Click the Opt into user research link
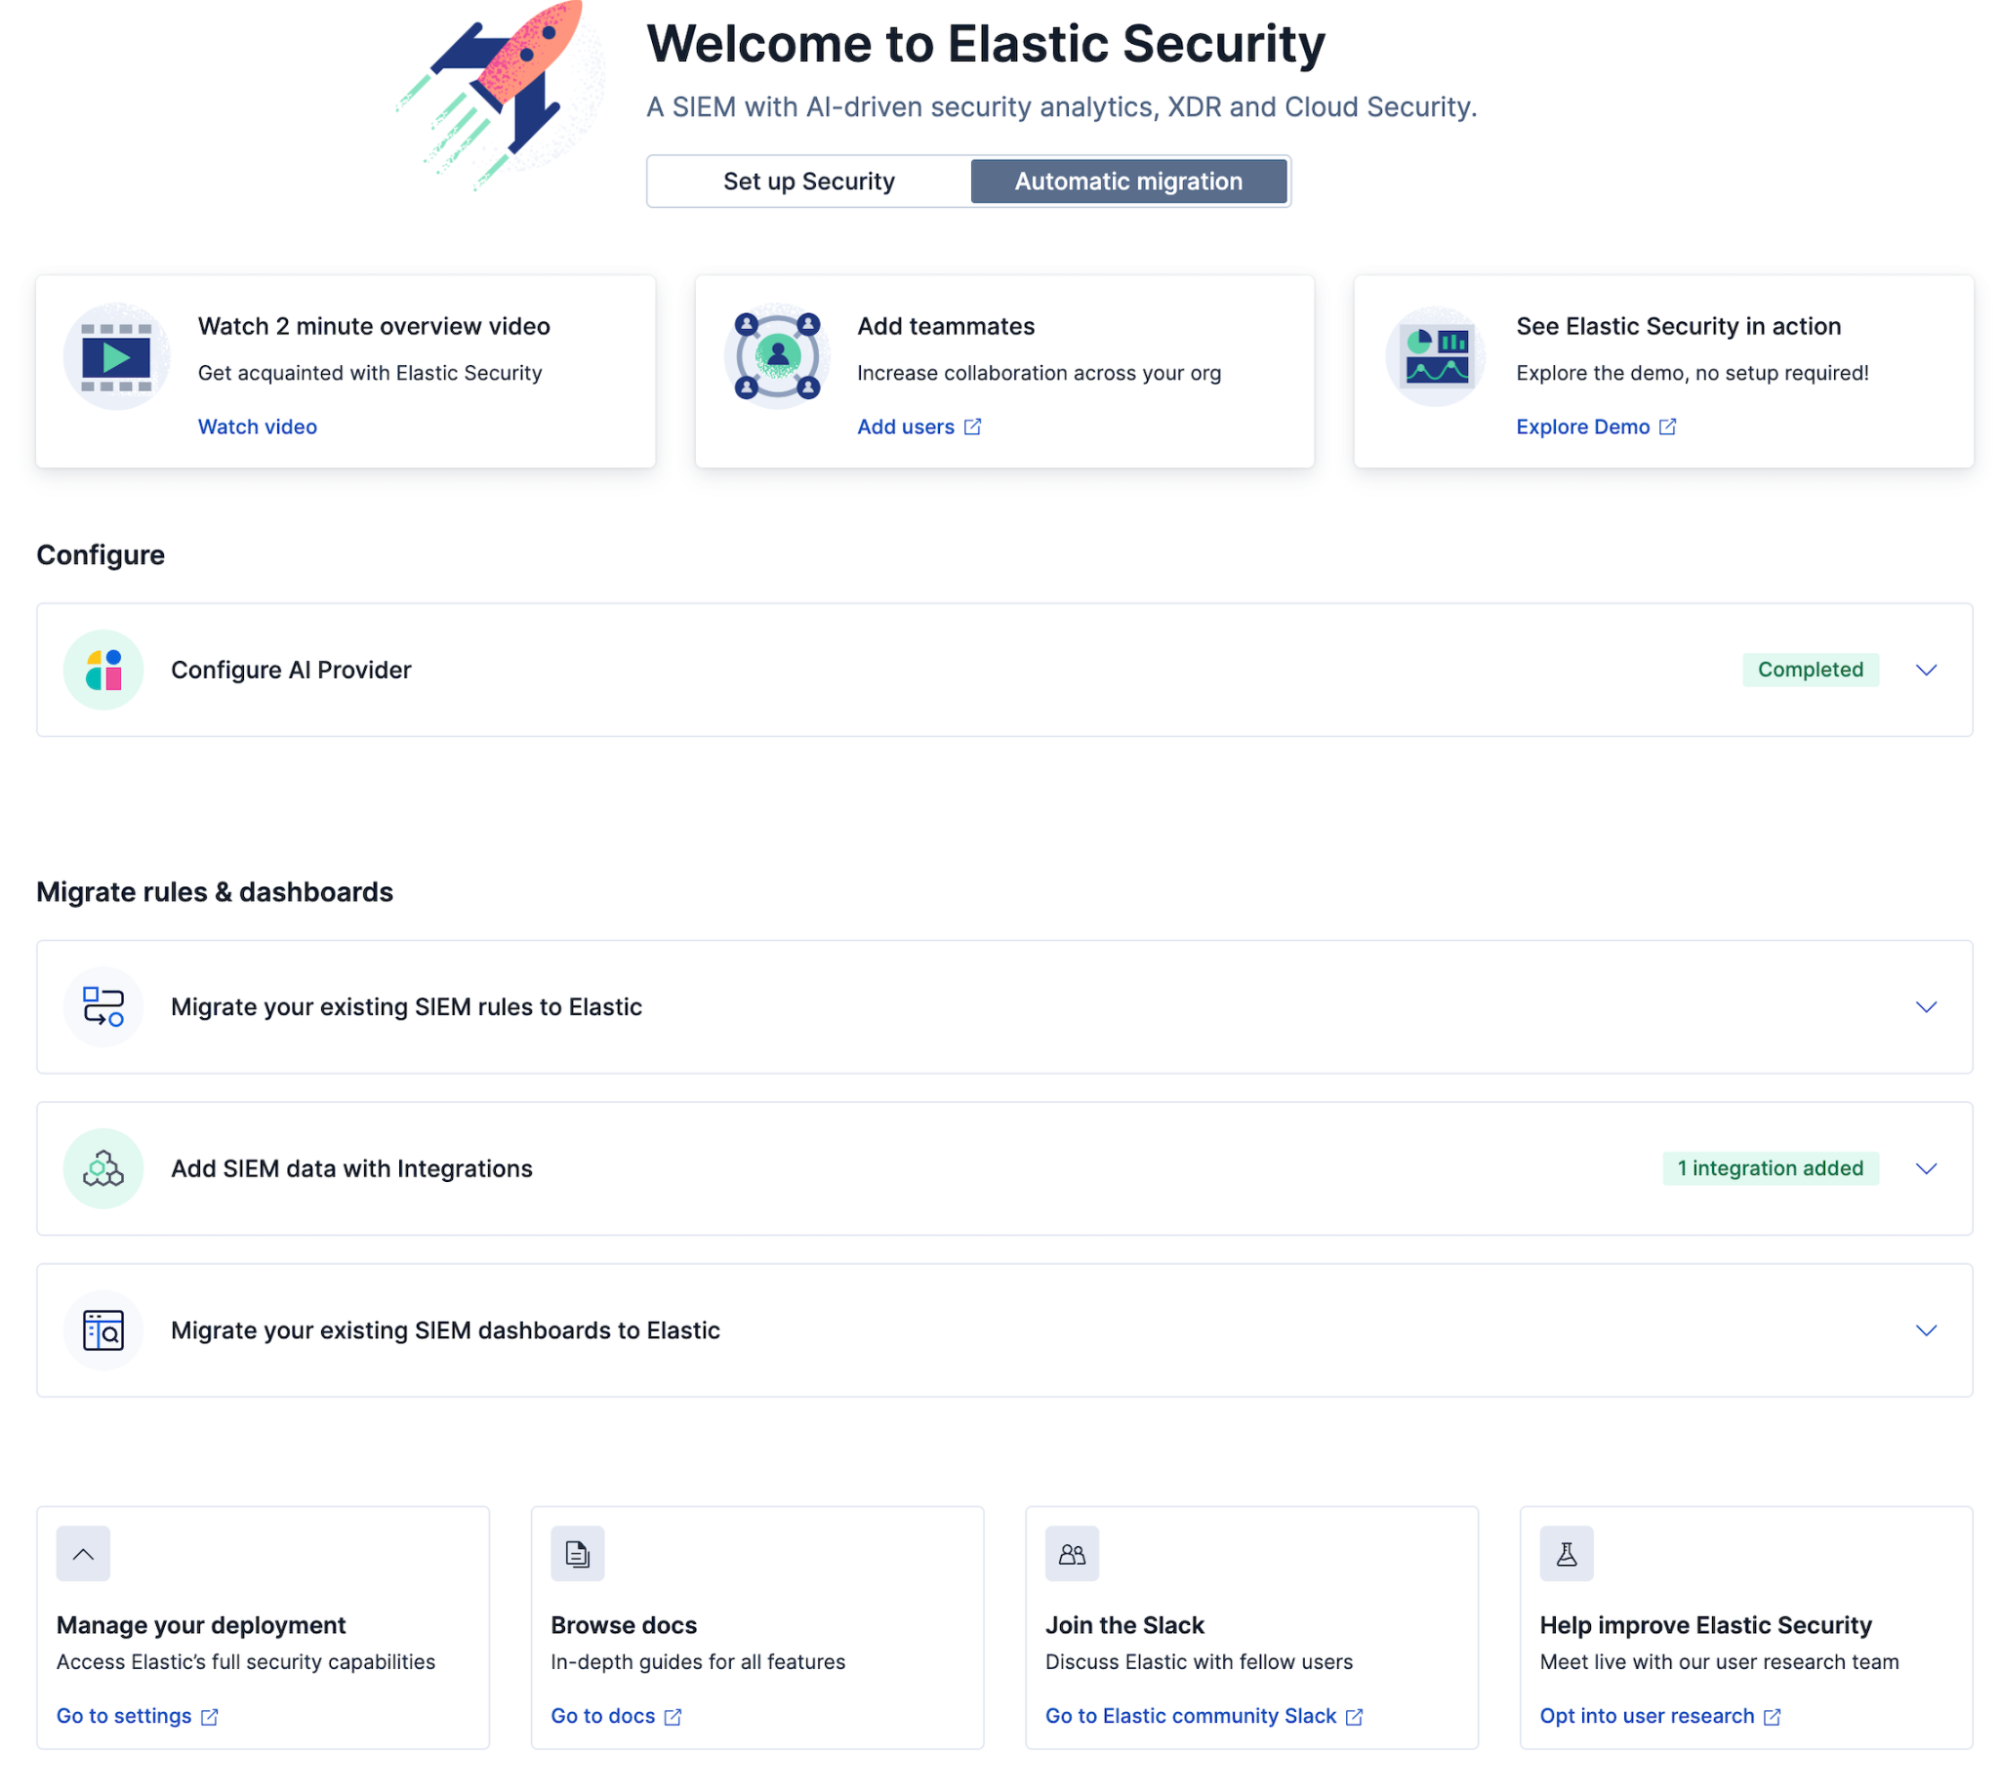 point(1647,1716)
